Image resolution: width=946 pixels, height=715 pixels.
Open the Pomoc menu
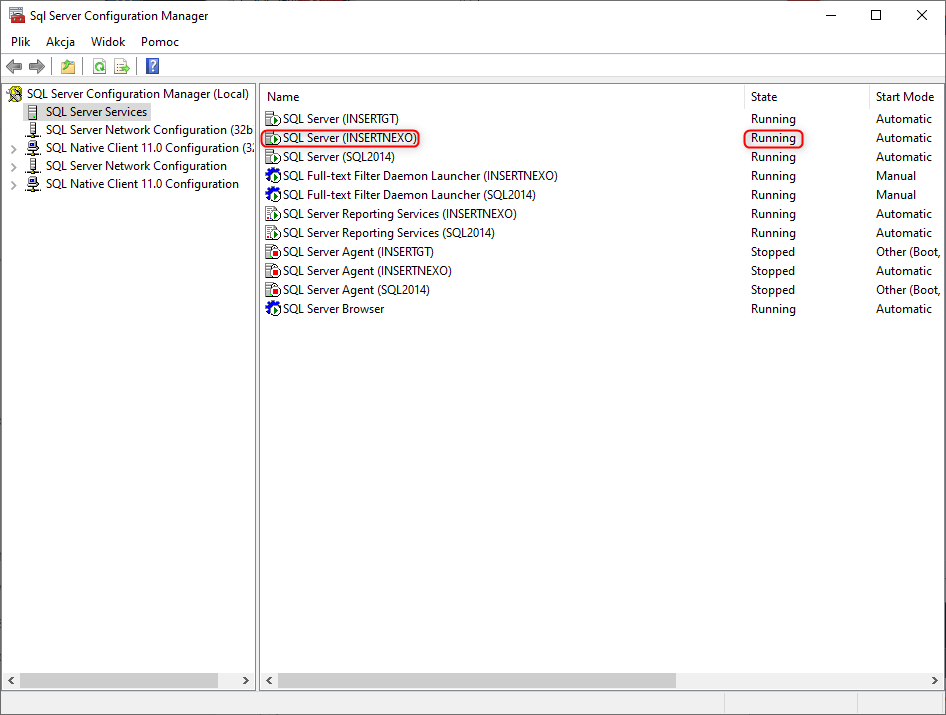[x=160, y=42]
